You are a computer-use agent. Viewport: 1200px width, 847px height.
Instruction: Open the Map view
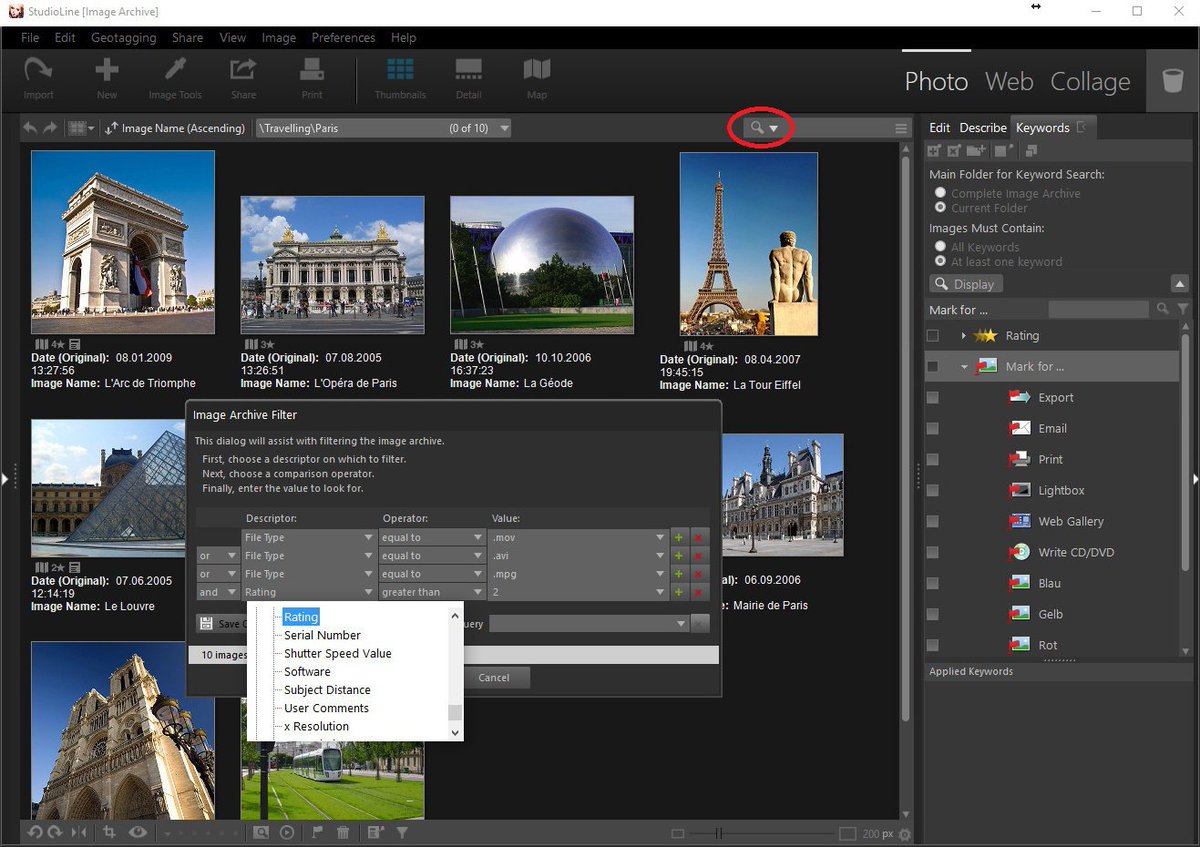[537, 78]
